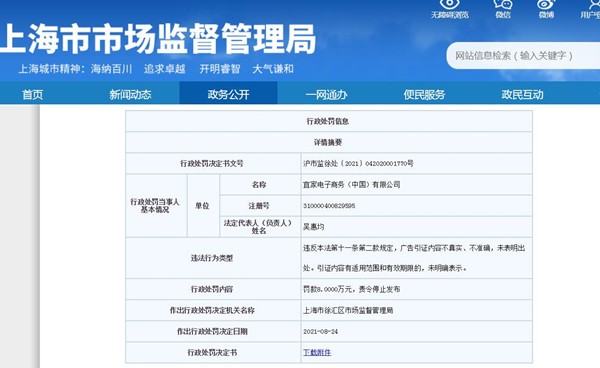Open the 政民互动 nav tab

522,94
